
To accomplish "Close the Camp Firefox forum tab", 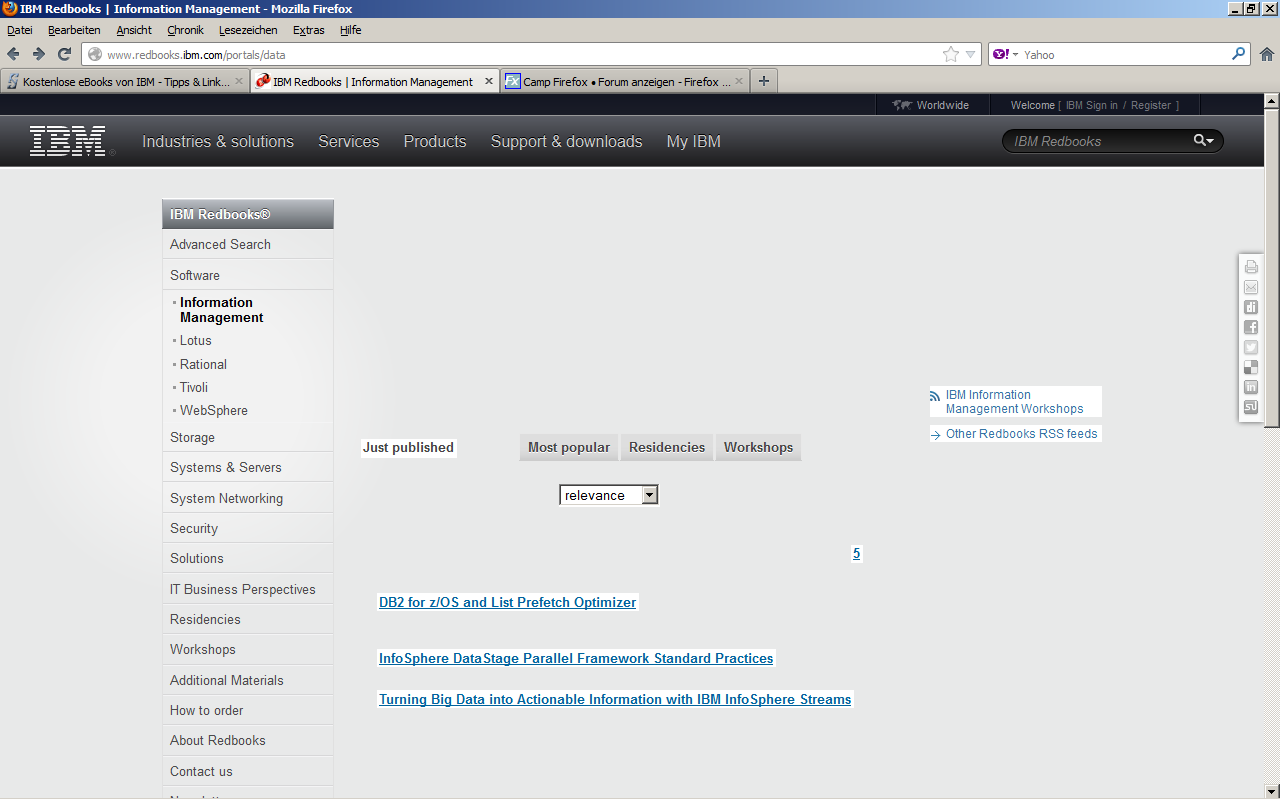I will click(739, 81).
